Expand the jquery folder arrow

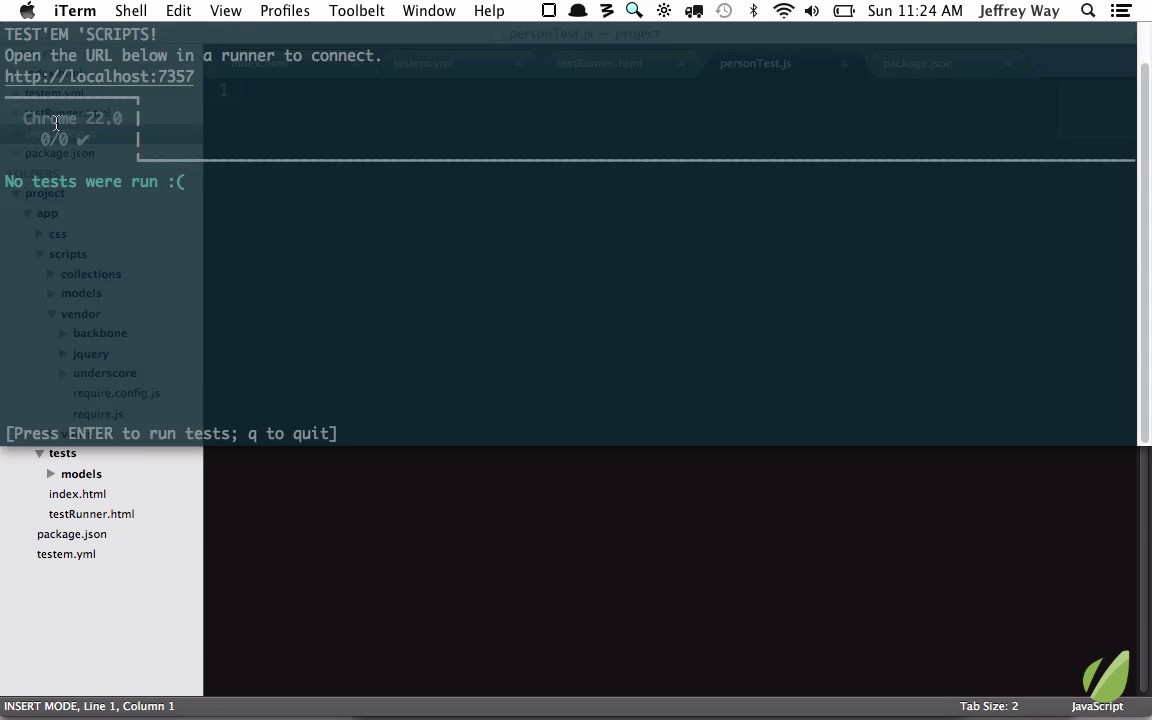[63, 353]
